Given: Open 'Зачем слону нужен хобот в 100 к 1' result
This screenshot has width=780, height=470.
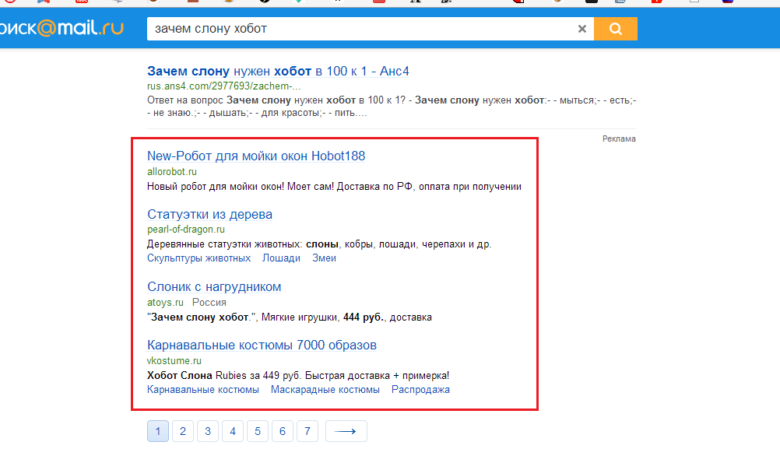Looking at the screenshot, I should pos(278,71).
